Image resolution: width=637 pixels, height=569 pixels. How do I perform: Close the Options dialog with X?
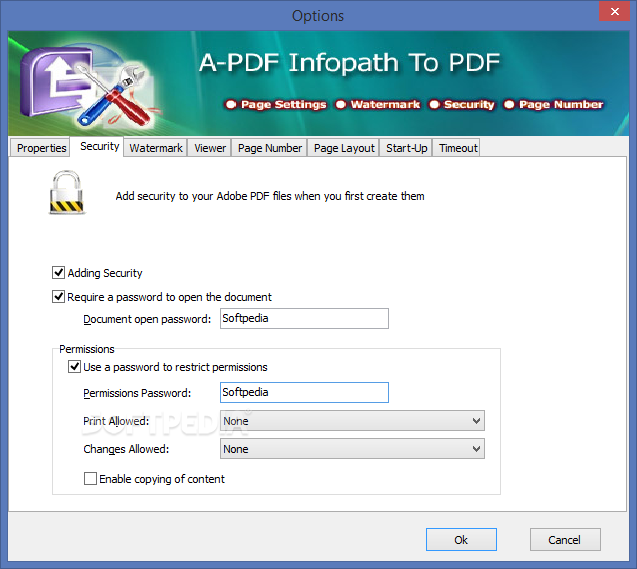615,11
